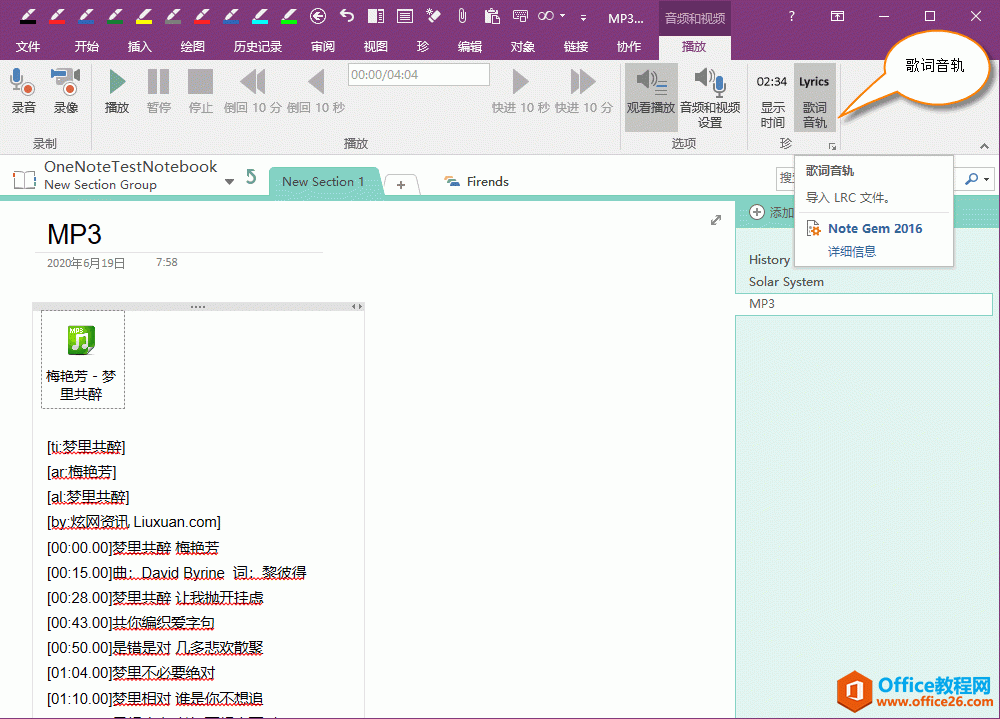Image resolution: width=1000 pixels, height=719 pixels.
Task: Click the 梅艳芳 - 梦里共醉 MP3 attachment
Action: 82,358
